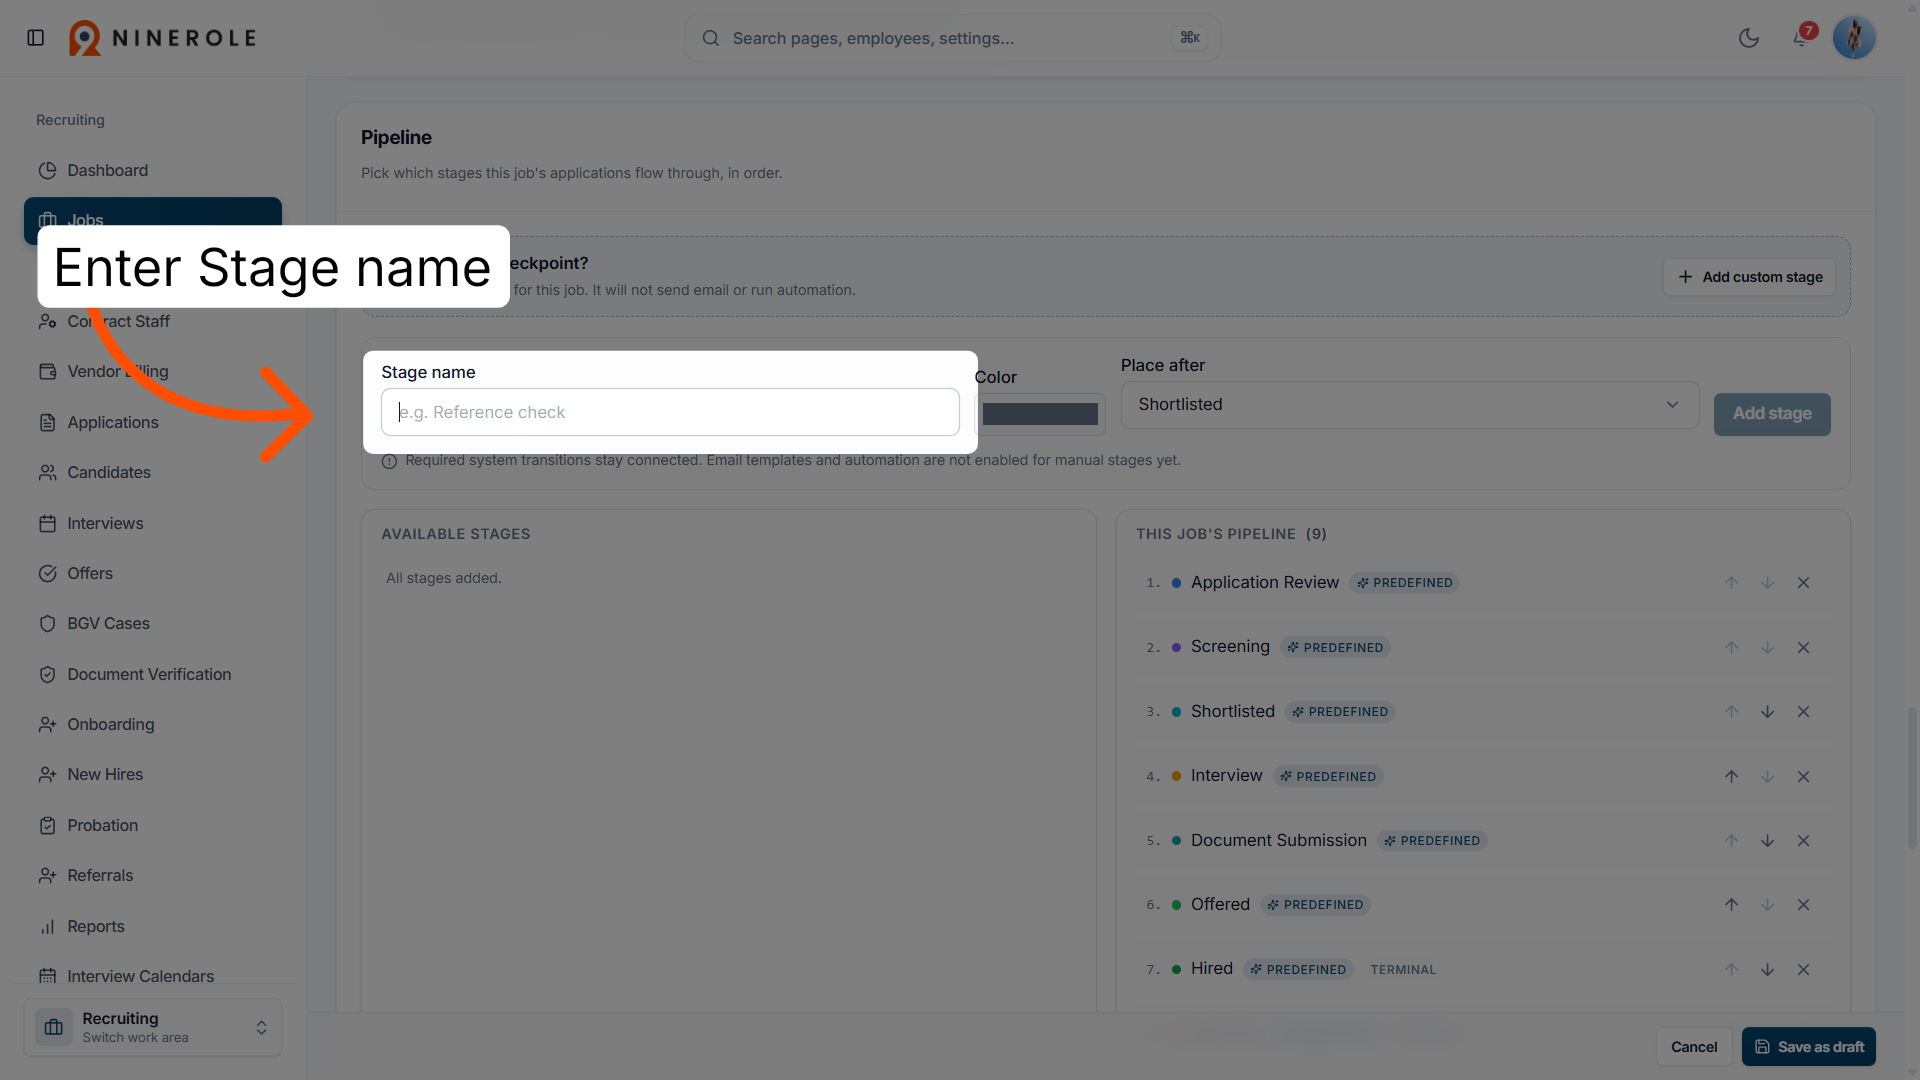This screenshot has height=1080, width=1920.
Task: Focus the global search field
Action: pos(952,38)
